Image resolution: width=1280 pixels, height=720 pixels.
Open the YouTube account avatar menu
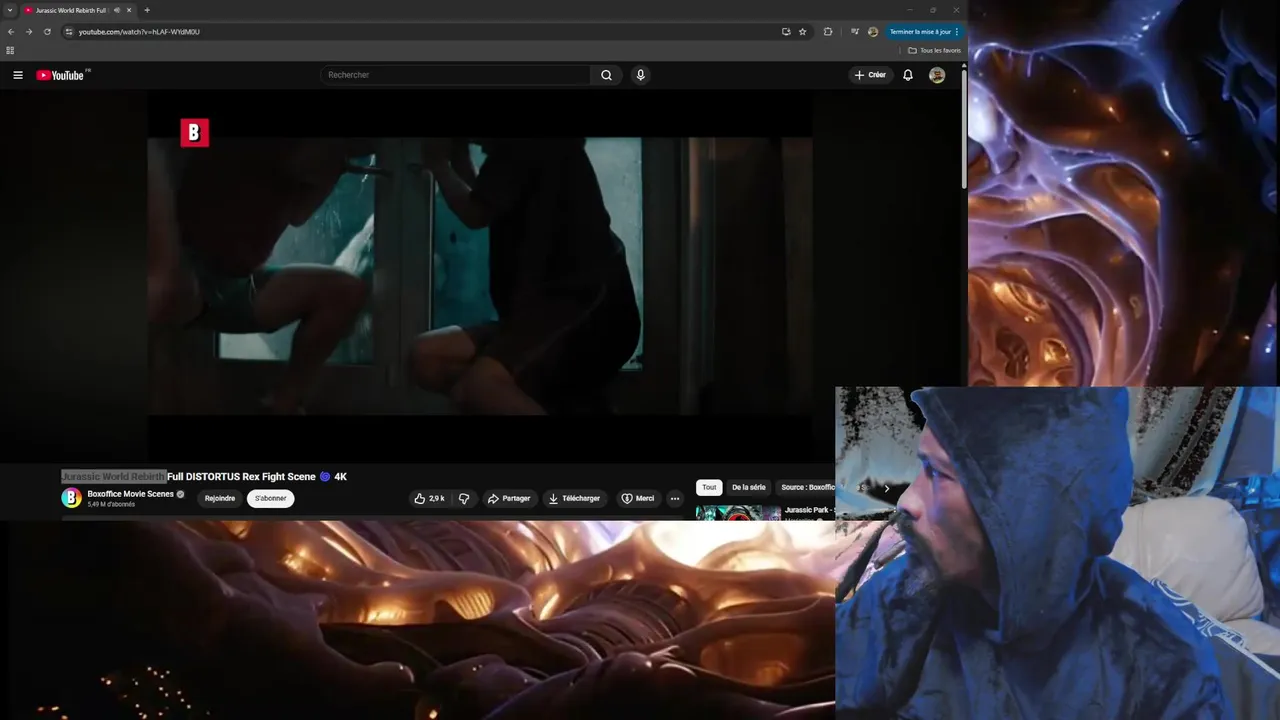coord(937,75)
